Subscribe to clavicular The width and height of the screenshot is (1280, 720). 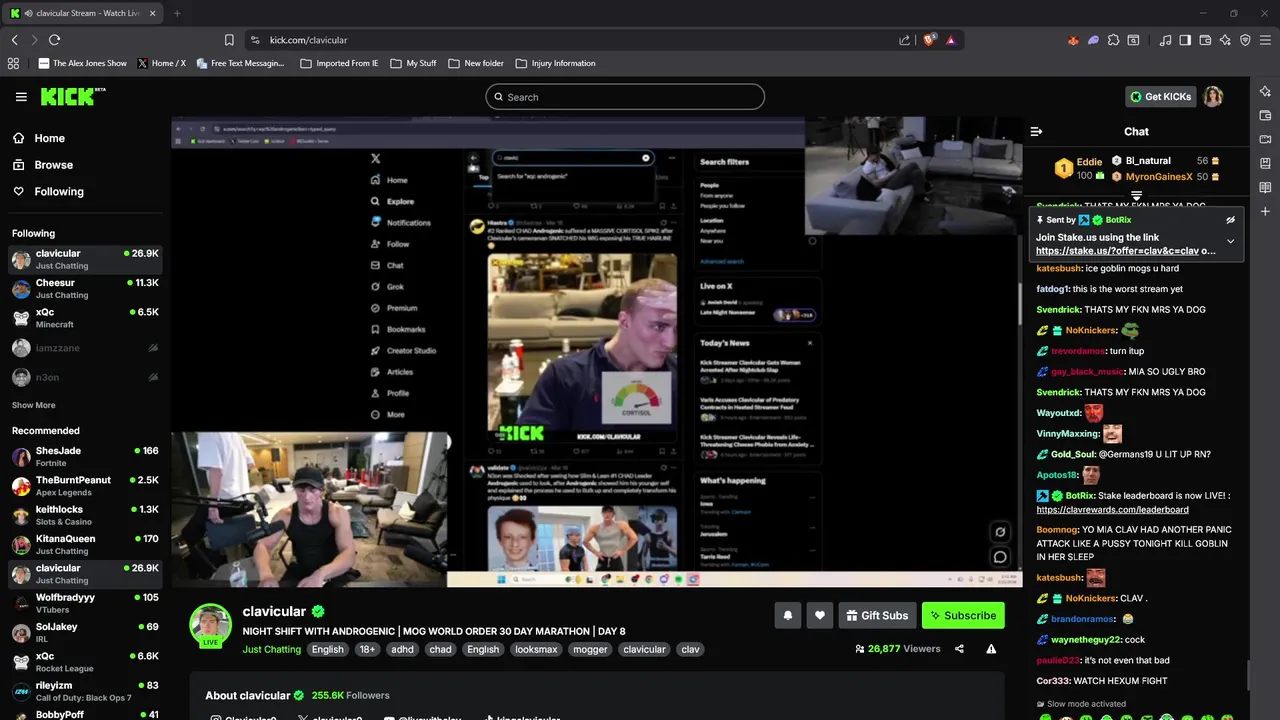click(963, 615)
